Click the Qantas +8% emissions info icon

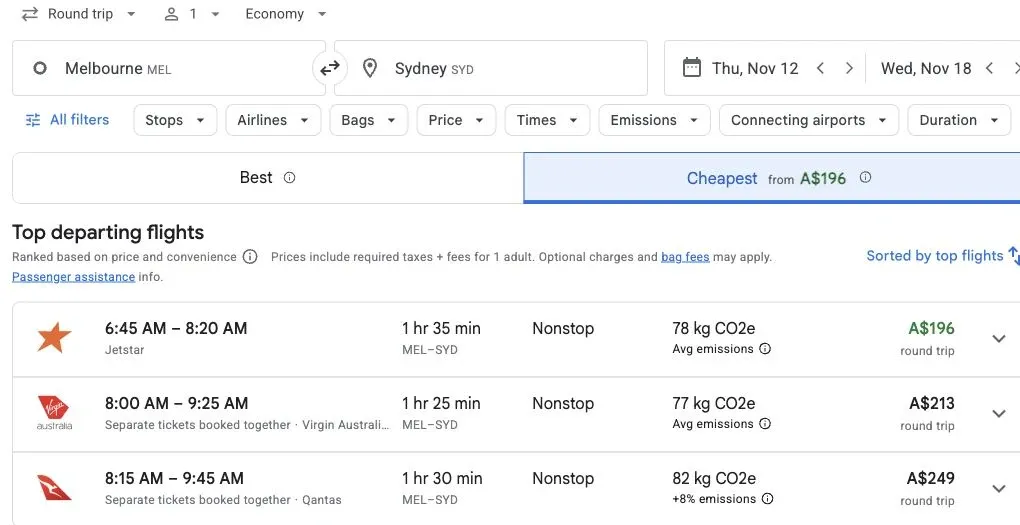click(x=768, y=499)
